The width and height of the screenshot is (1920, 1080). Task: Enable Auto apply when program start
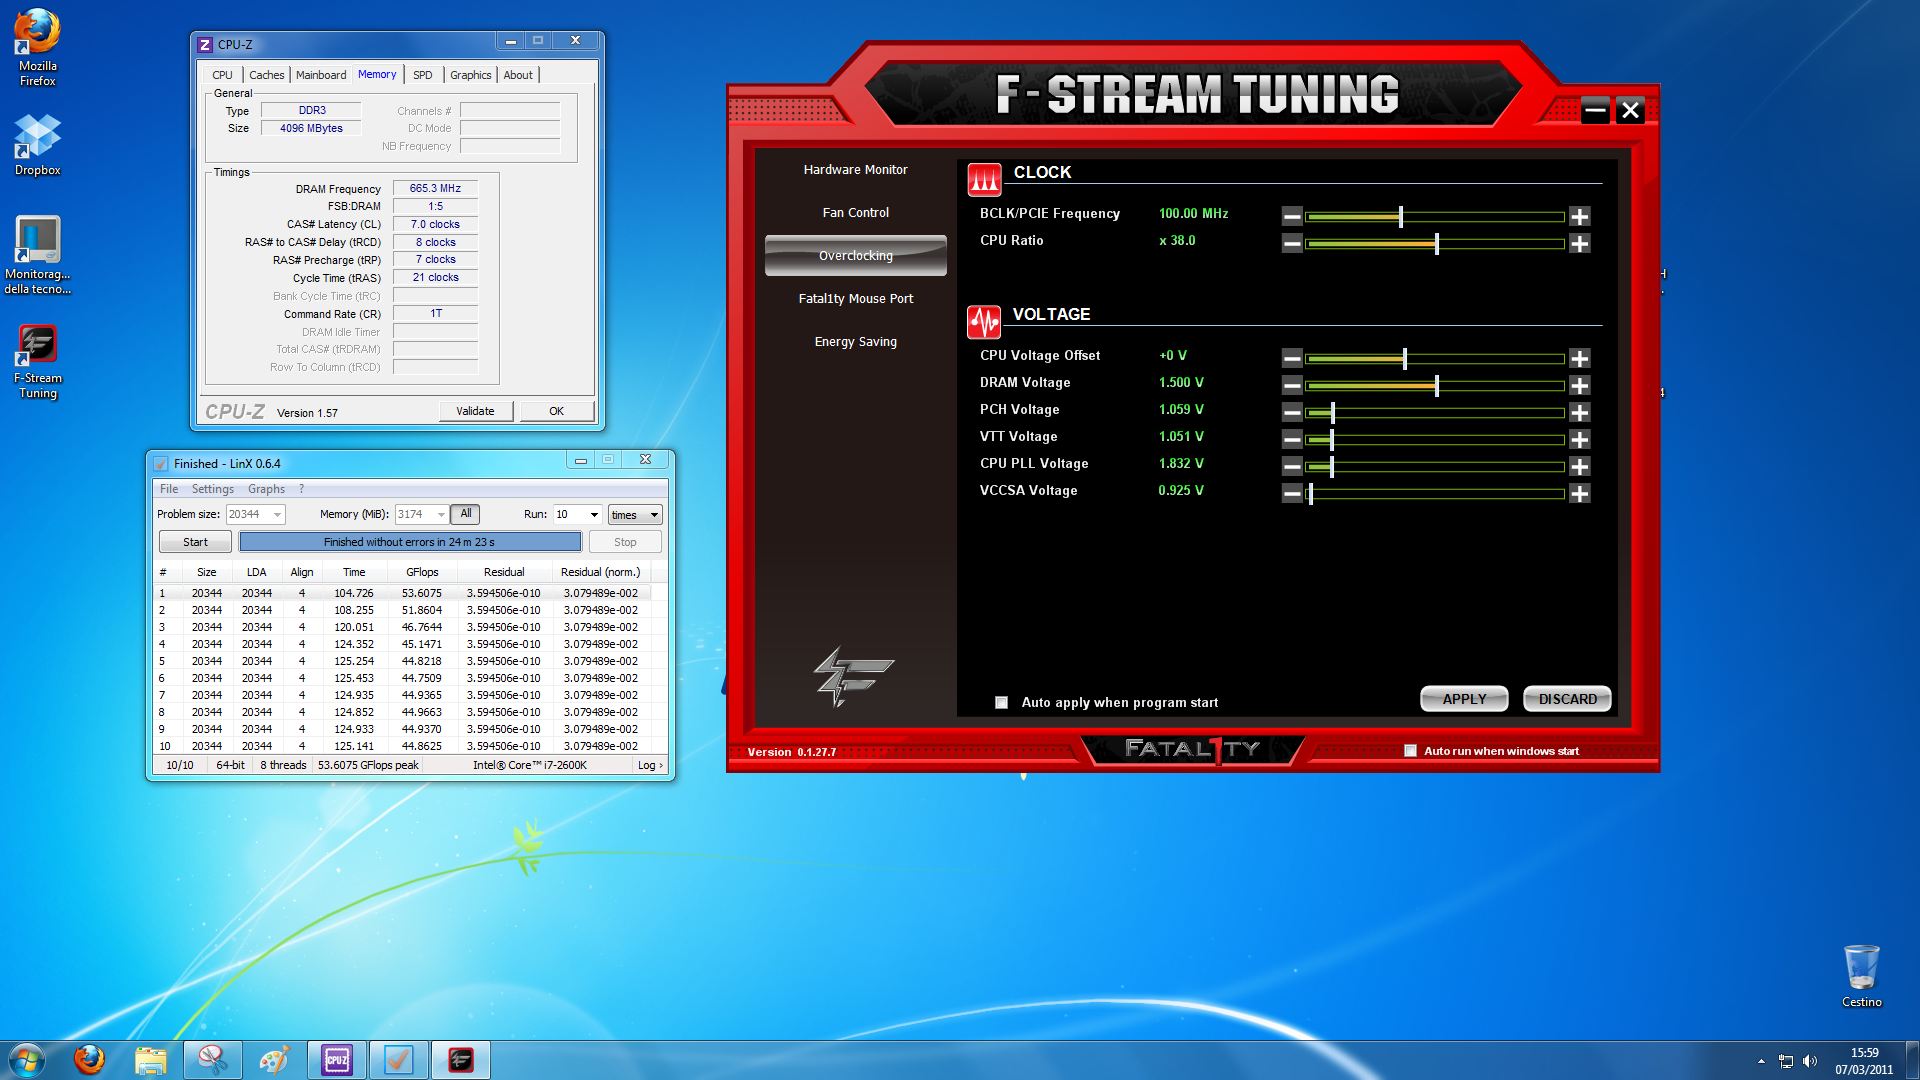click(x=1001, y=703)
